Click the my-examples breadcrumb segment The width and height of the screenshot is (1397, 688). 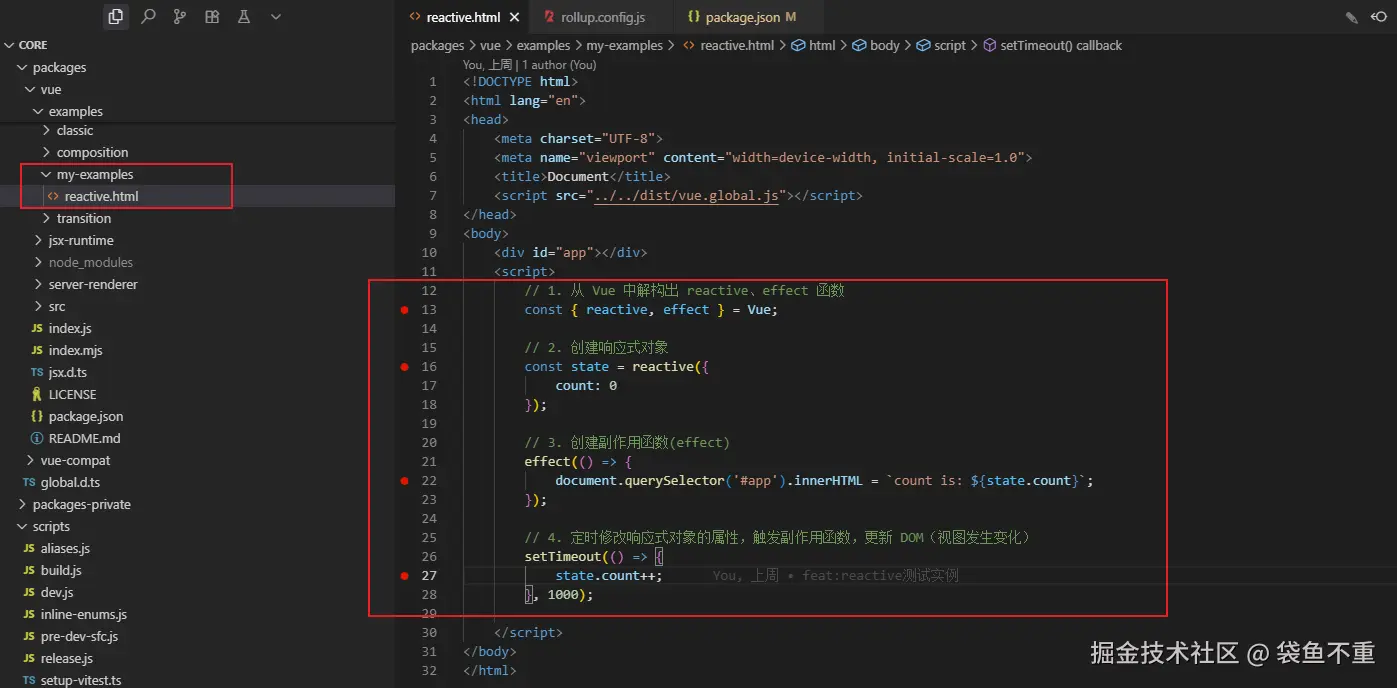click(x=624, y=46)
